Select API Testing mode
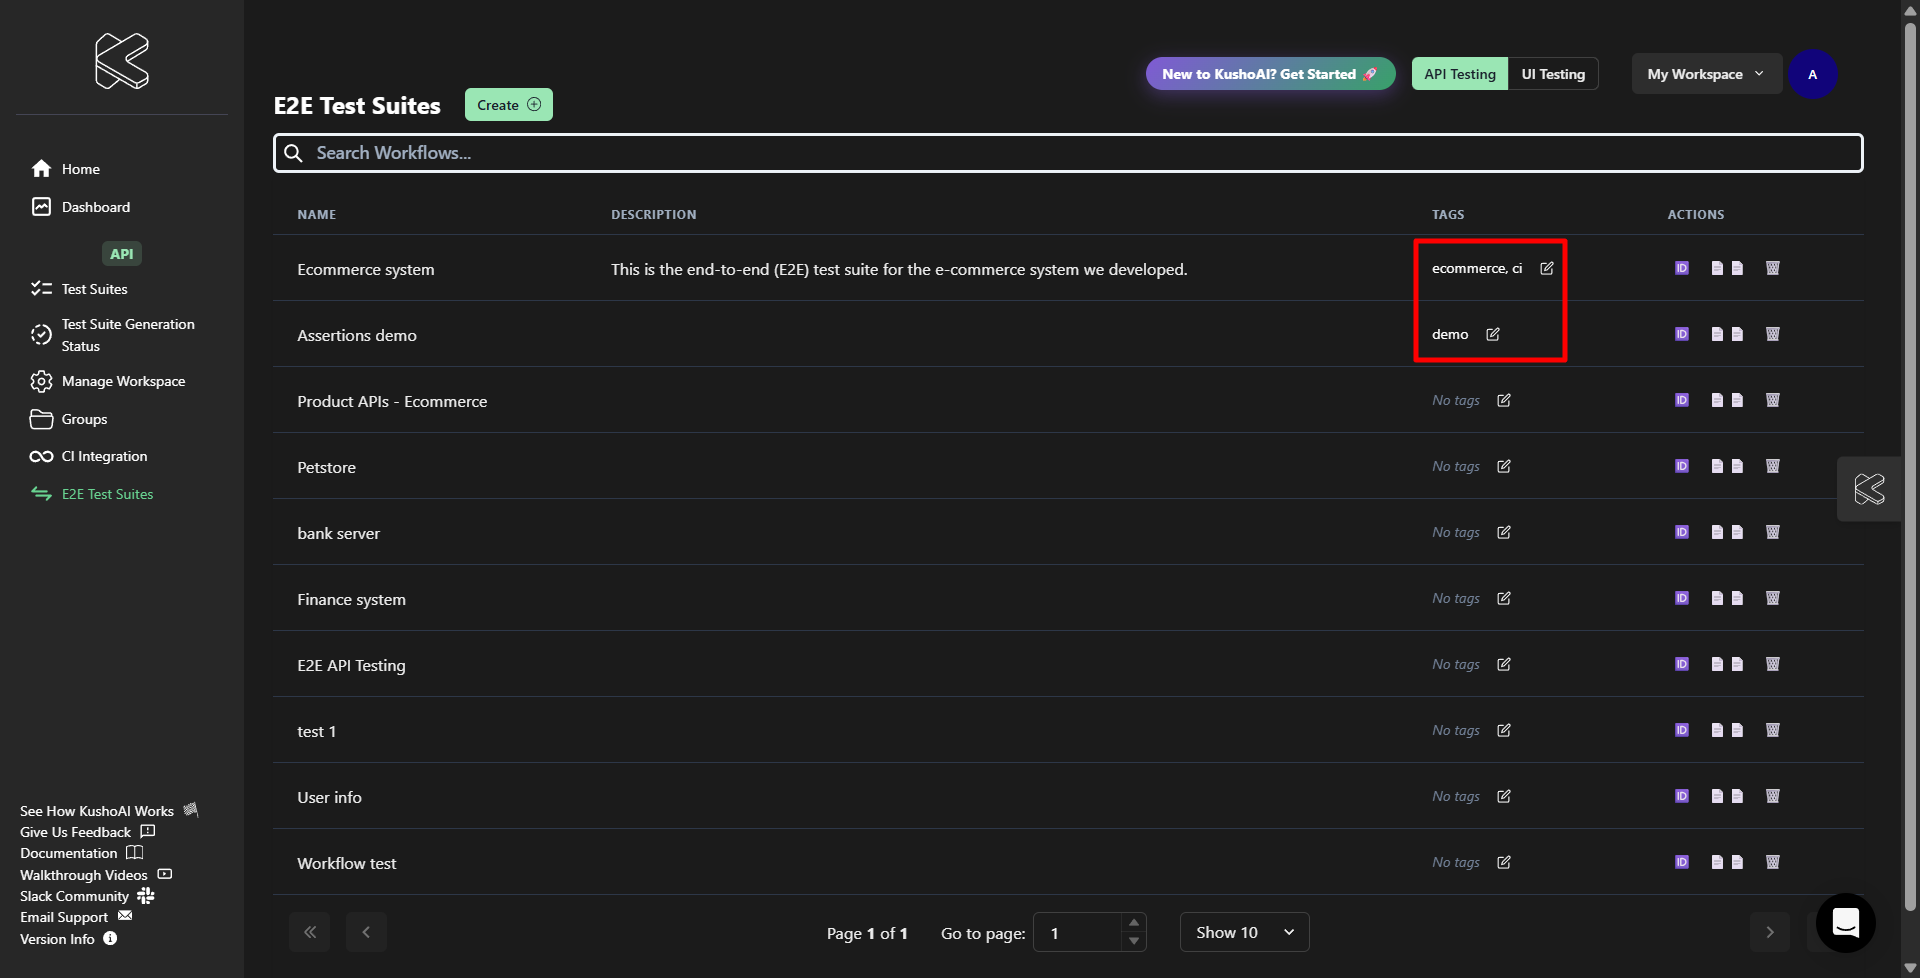Screen dimensions: 1920x978 pyautogui.click(x=1459, y=74)
